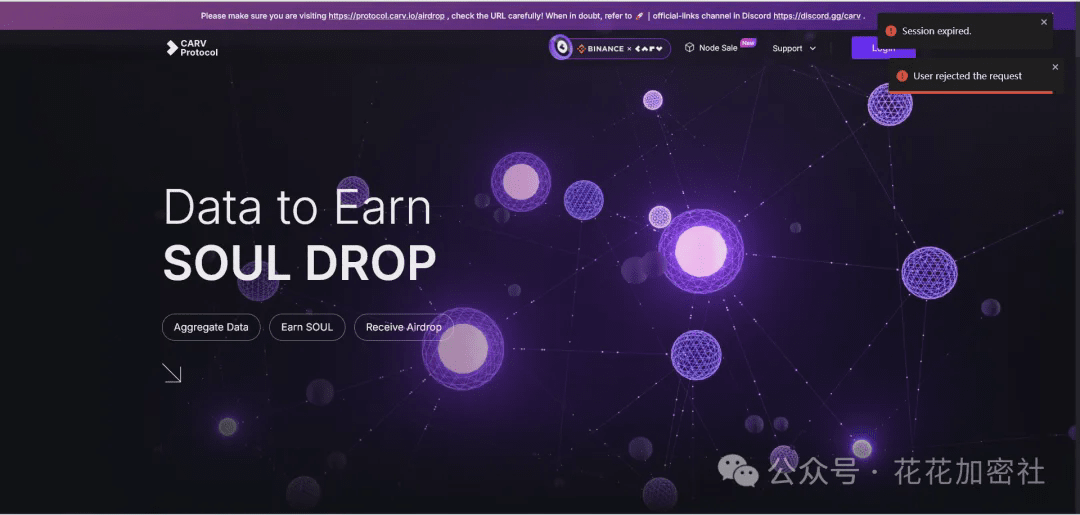Viewport: 1080px width, 515px height.
Task: Dismiss the Session expired notification
Action: click(x=1043, y=22)
